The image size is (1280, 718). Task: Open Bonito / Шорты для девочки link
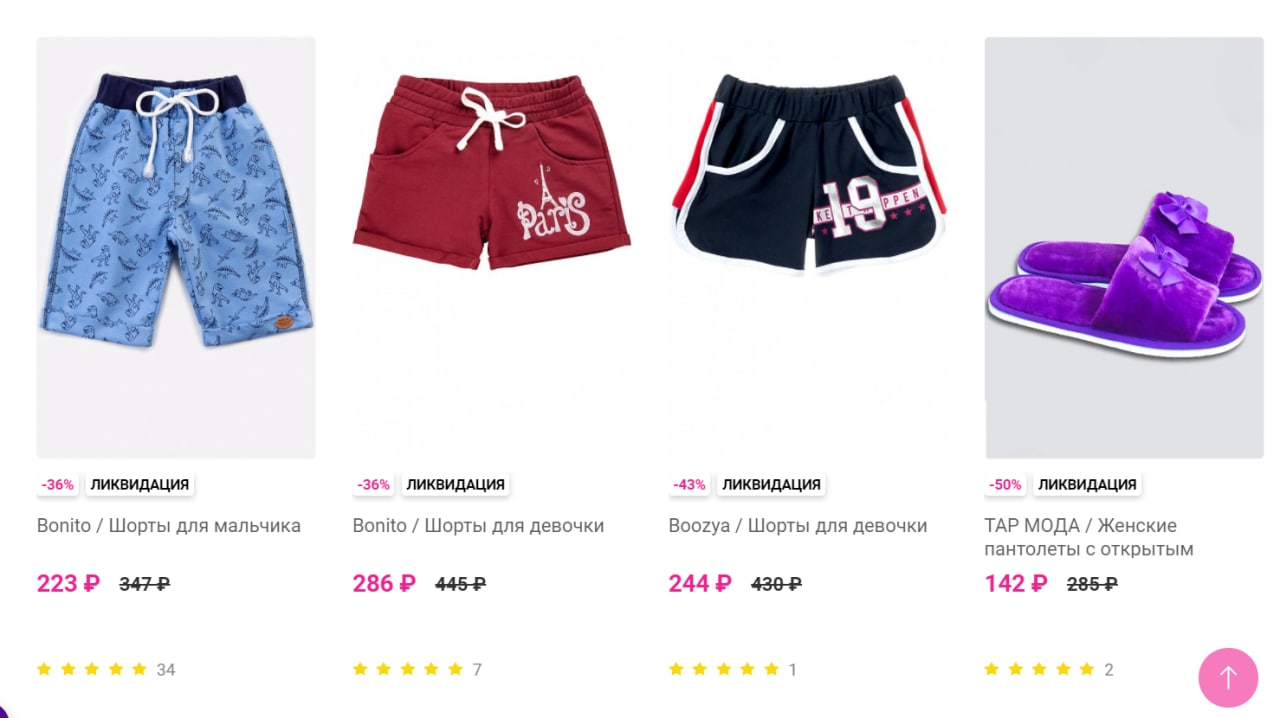(478, 526)
